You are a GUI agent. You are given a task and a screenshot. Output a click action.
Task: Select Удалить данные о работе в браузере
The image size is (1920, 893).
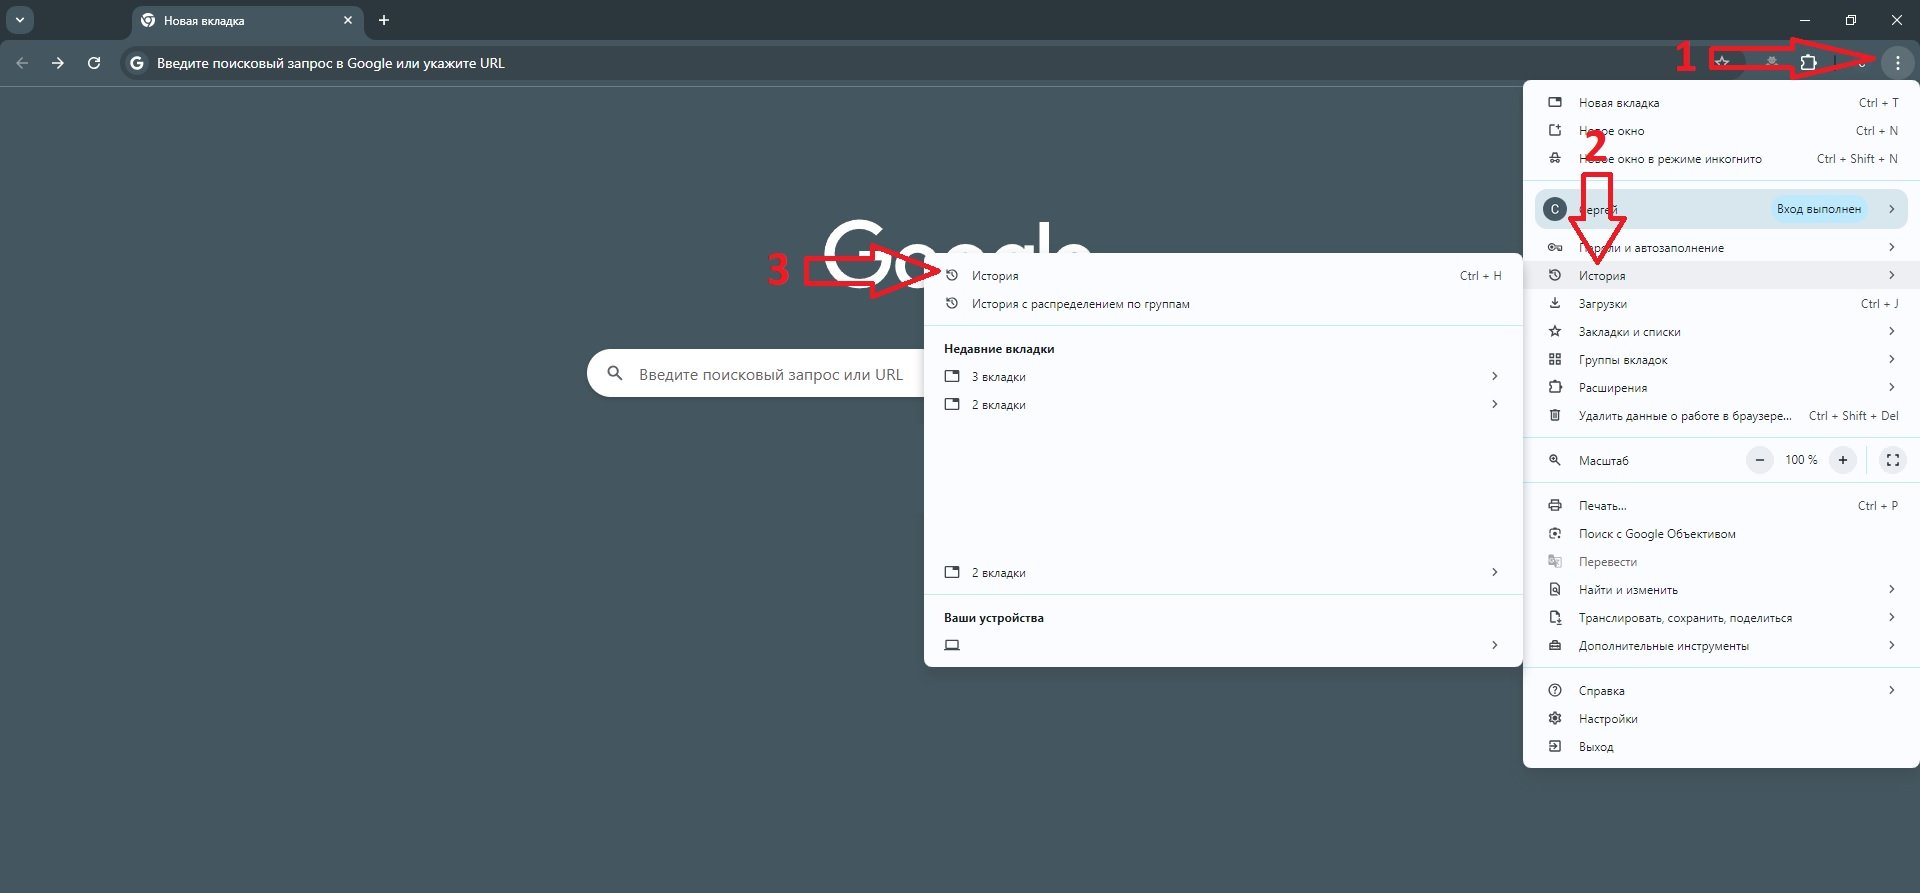tap(1721, 415)
